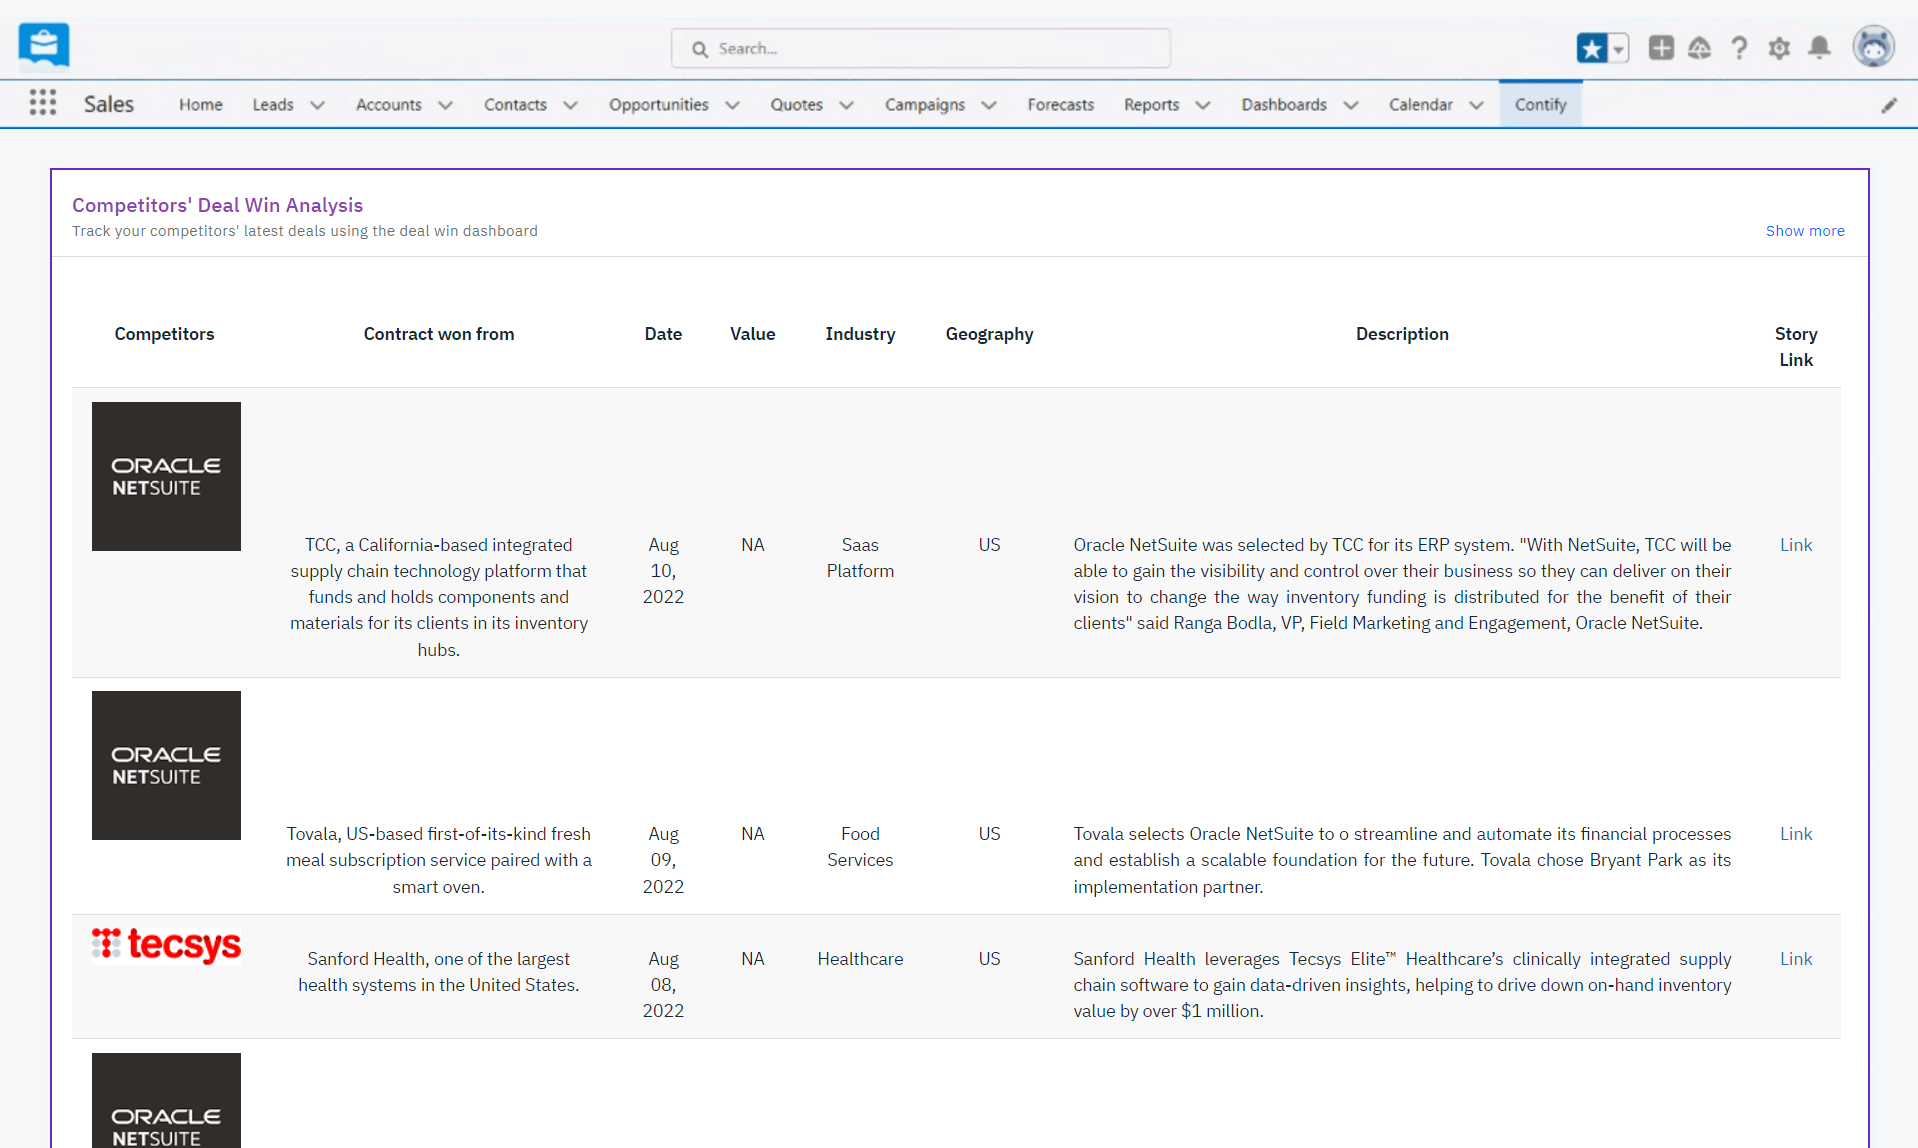Open the story Link for Sanford Health deal
Image resolution: width=1918 pixels, height=1148 pixels.
(1796, 959)
